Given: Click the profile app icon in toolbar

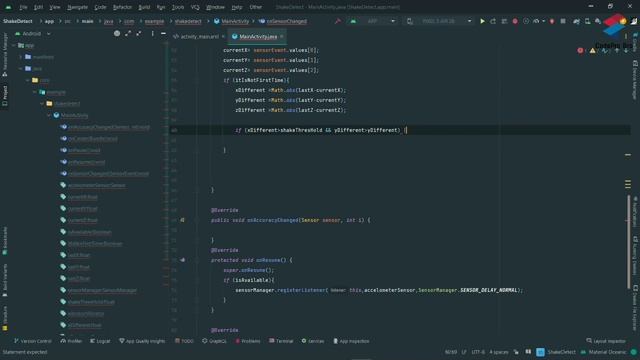Looking at the screenshot, I should tap(536, 21).
